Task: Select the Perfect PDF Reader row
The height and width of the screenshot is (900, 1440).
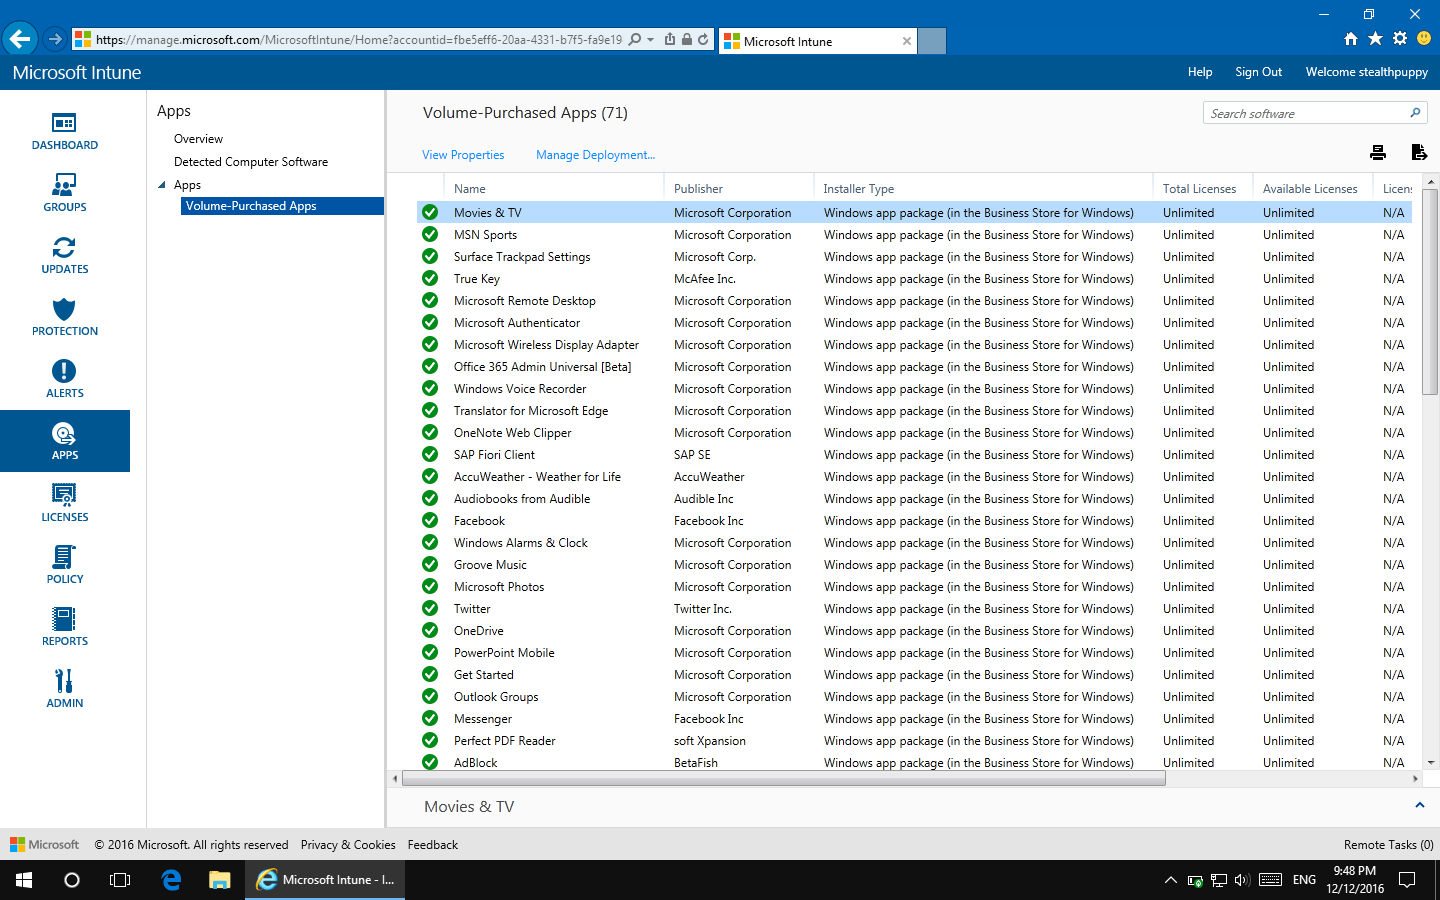Action: [914, 741]
